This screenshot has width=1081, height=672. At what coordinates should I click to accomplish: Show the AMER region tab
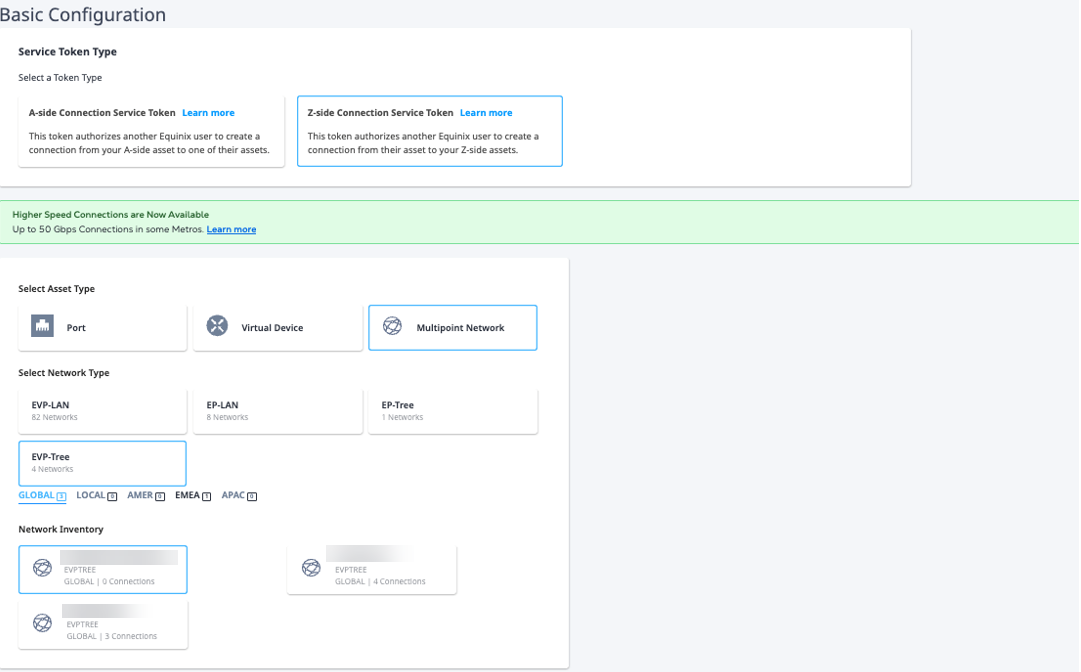[x=145, y=496]
